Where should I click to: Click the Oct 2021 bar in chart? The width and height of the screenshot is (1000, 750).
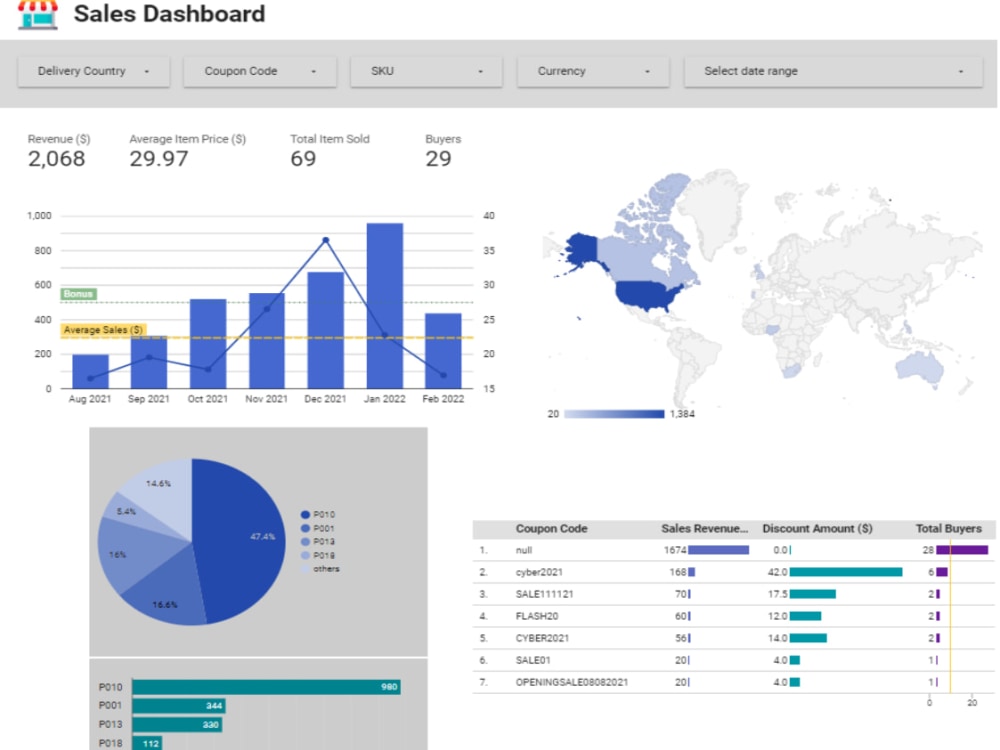[208, 344]
